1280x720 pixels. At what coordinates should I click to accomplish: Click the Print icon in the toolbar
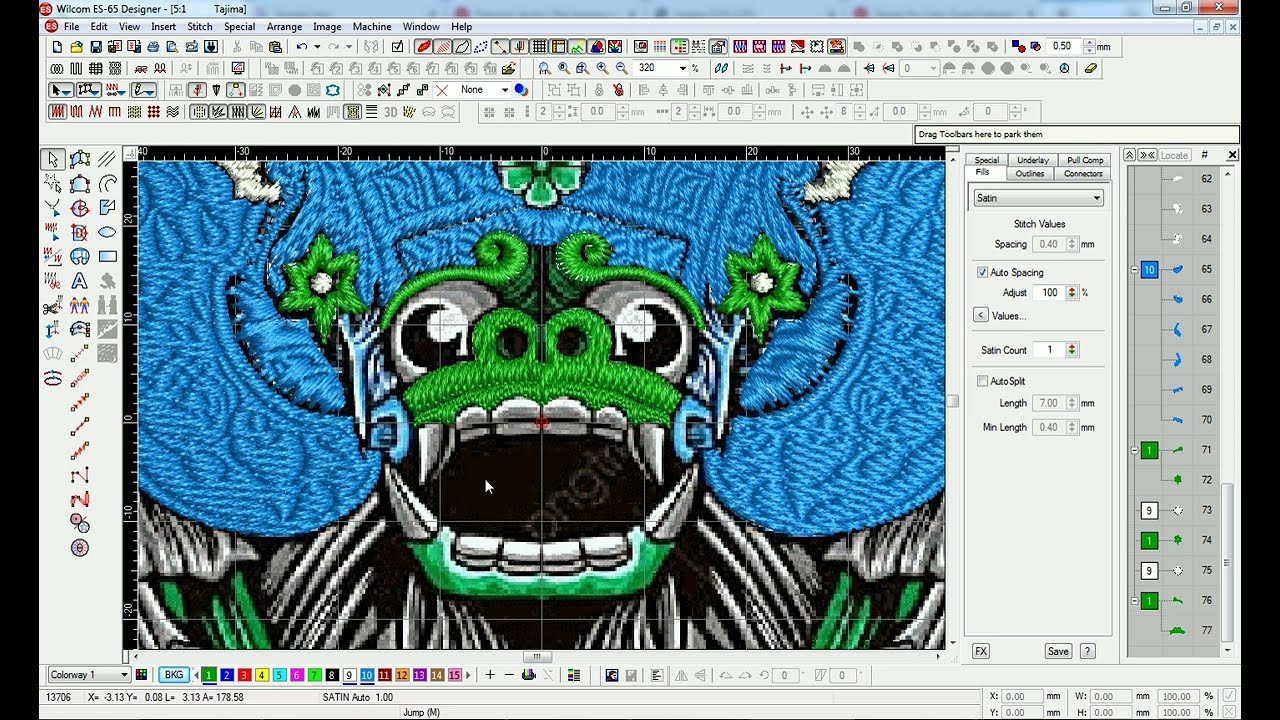click(153, 47)
